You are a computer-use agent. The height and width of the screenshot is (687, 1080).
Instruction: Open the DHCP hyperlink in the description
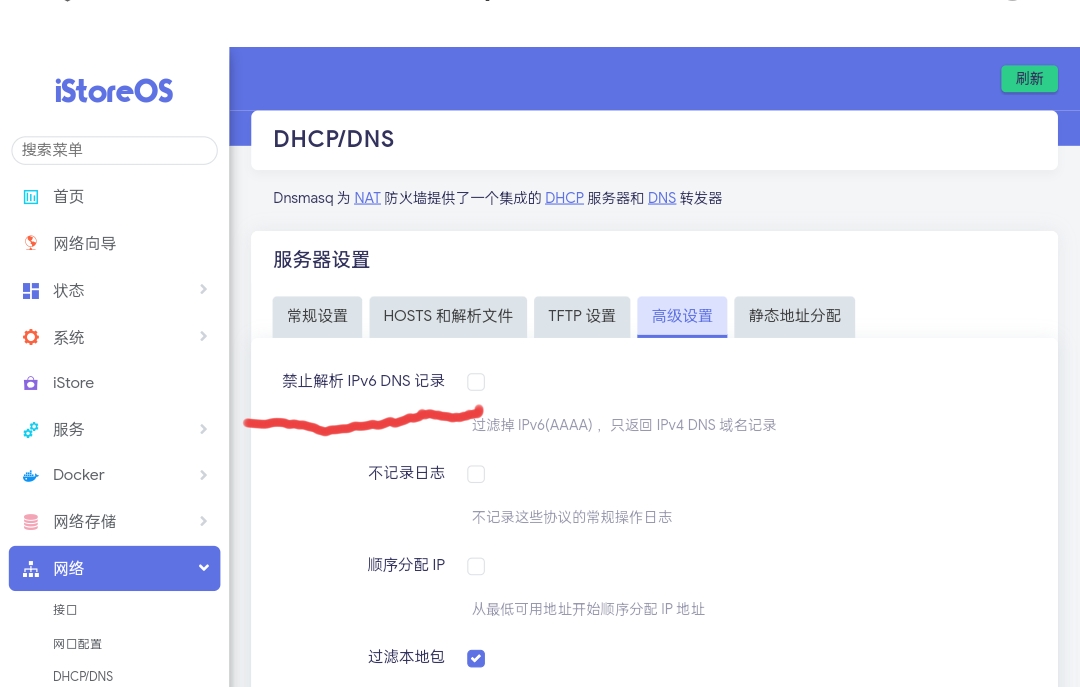(x=564, y=198)
